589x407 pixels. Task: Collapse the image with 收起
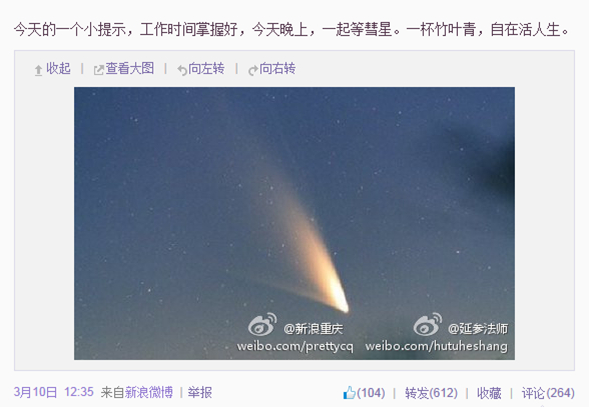58,68
